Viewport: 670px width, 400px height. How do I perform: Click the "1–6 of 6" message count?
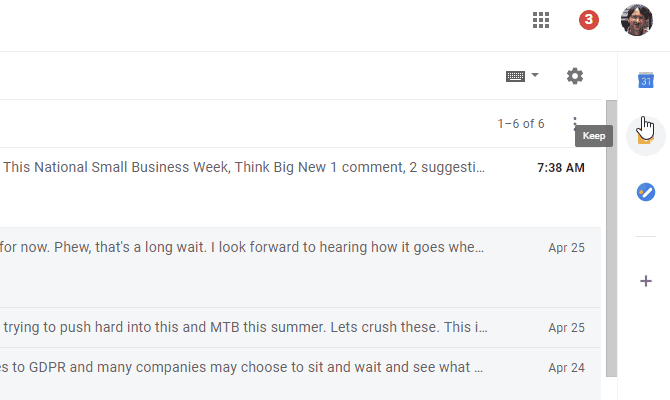(x=521, y=124)
